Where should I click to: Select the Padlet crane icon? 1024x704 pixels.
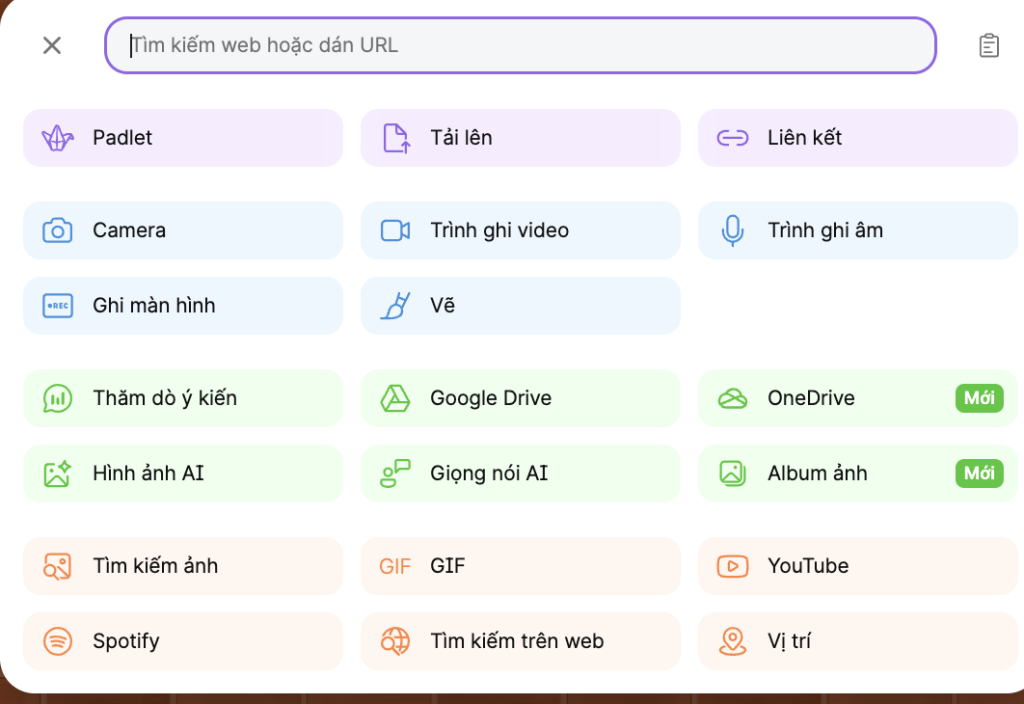coord(58,138)
